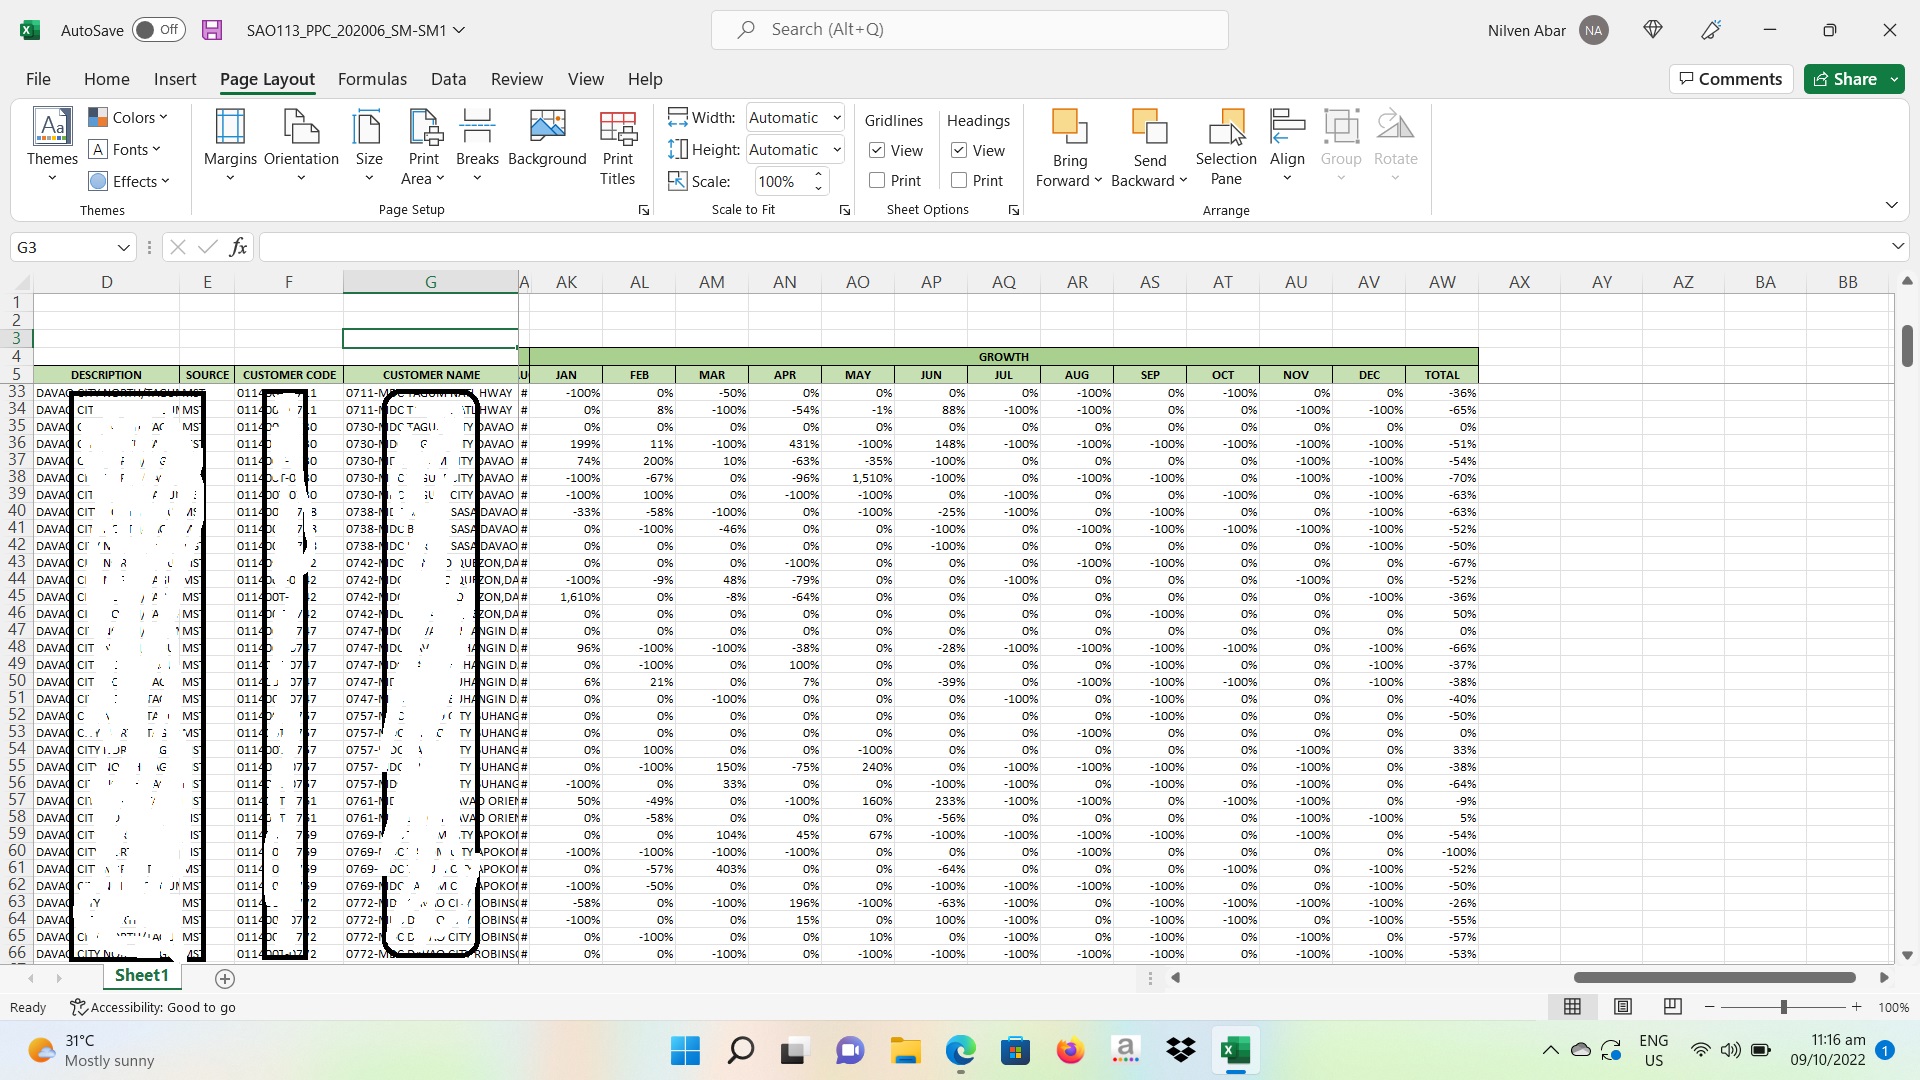
Task: Add a new sheet with plus icon
Action: point(225,979)
